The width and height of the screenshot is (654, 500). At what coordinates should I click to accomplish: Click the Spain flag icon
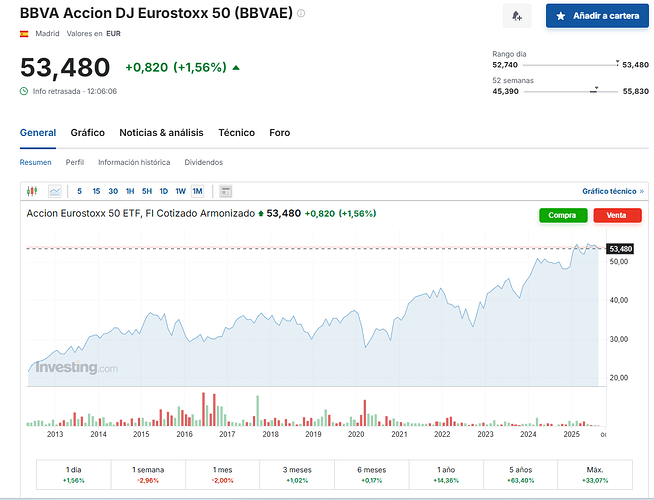click(x=24, y=34)
